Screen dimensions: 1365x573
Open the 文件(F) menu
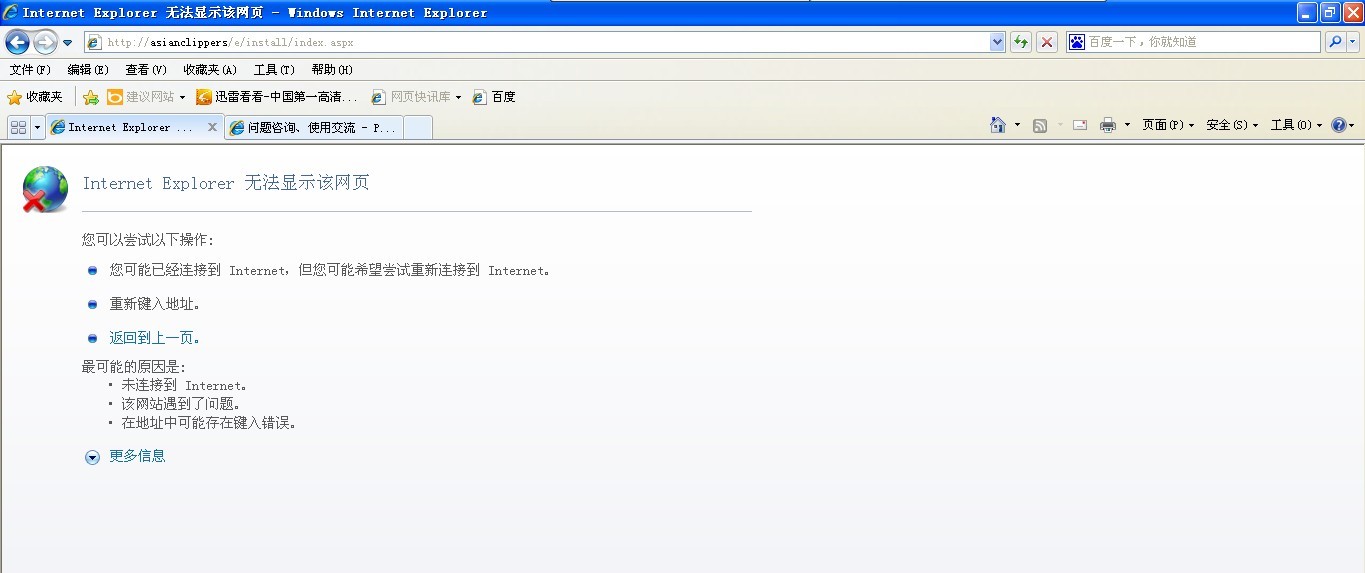click(30, 70)
